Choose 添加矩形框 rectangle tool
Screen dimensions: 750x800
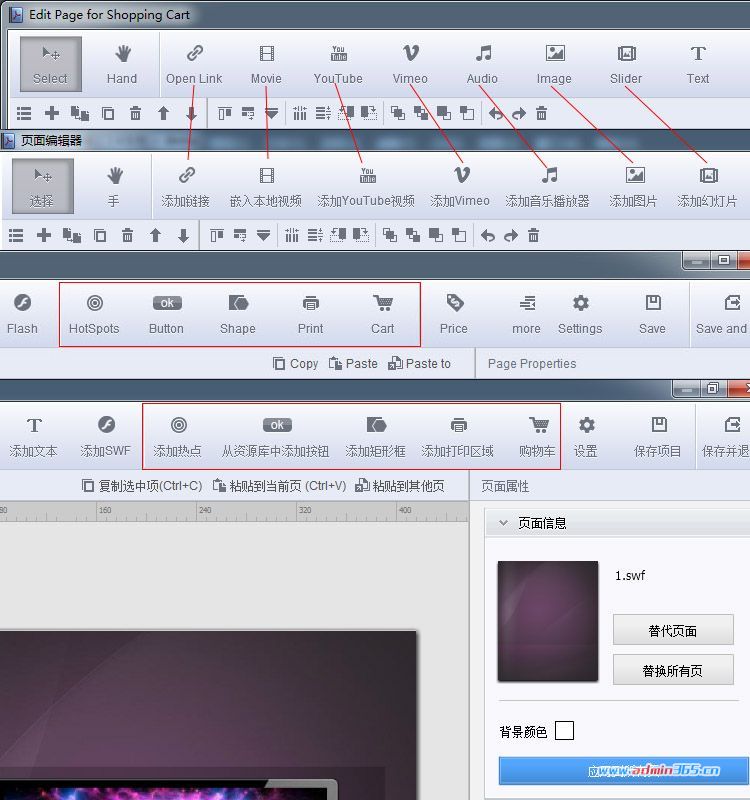376,437
